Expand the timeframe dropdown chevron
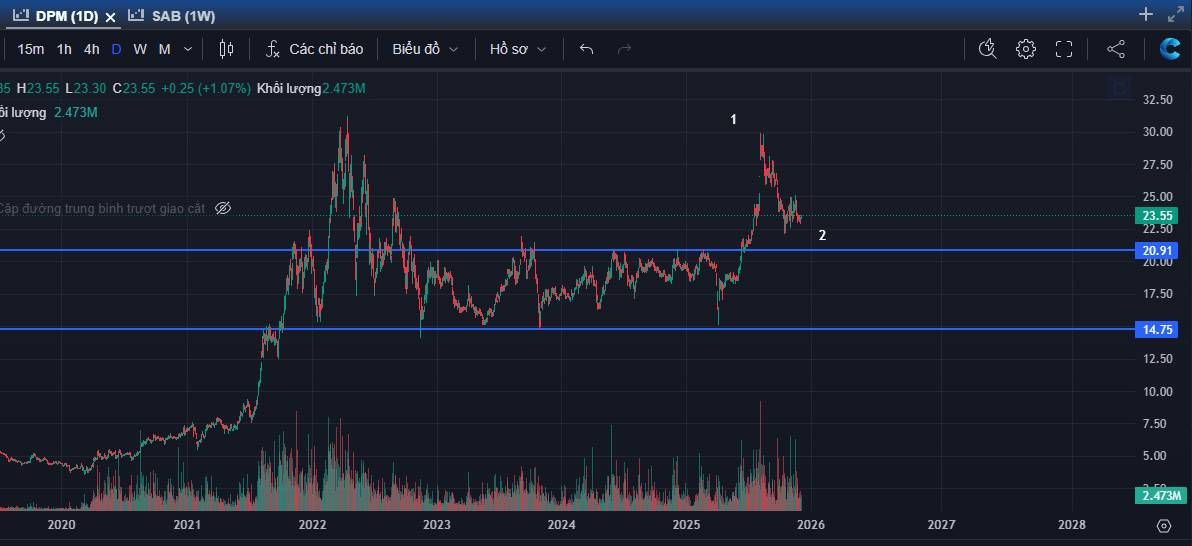Viewport: 1192px width, 546px height. 188,49
